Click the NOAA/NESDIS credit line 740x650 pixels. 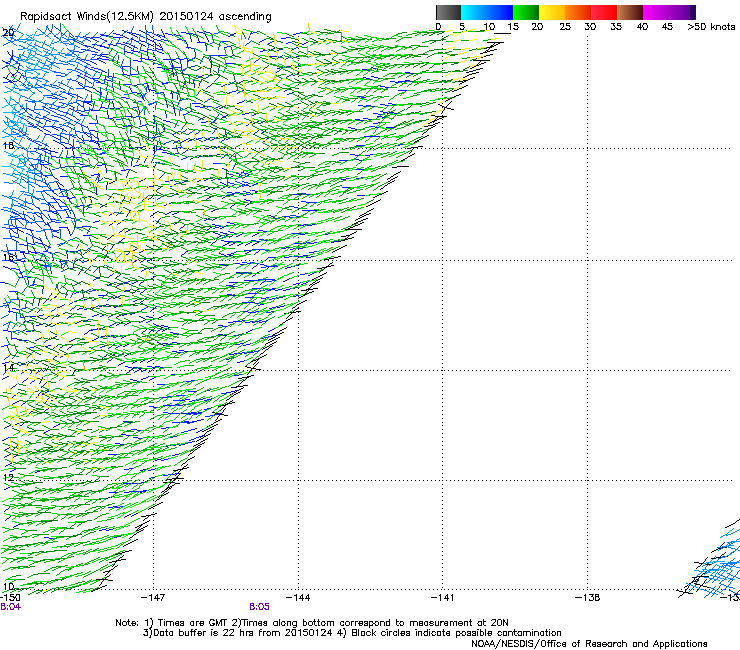tap(589, 644)
